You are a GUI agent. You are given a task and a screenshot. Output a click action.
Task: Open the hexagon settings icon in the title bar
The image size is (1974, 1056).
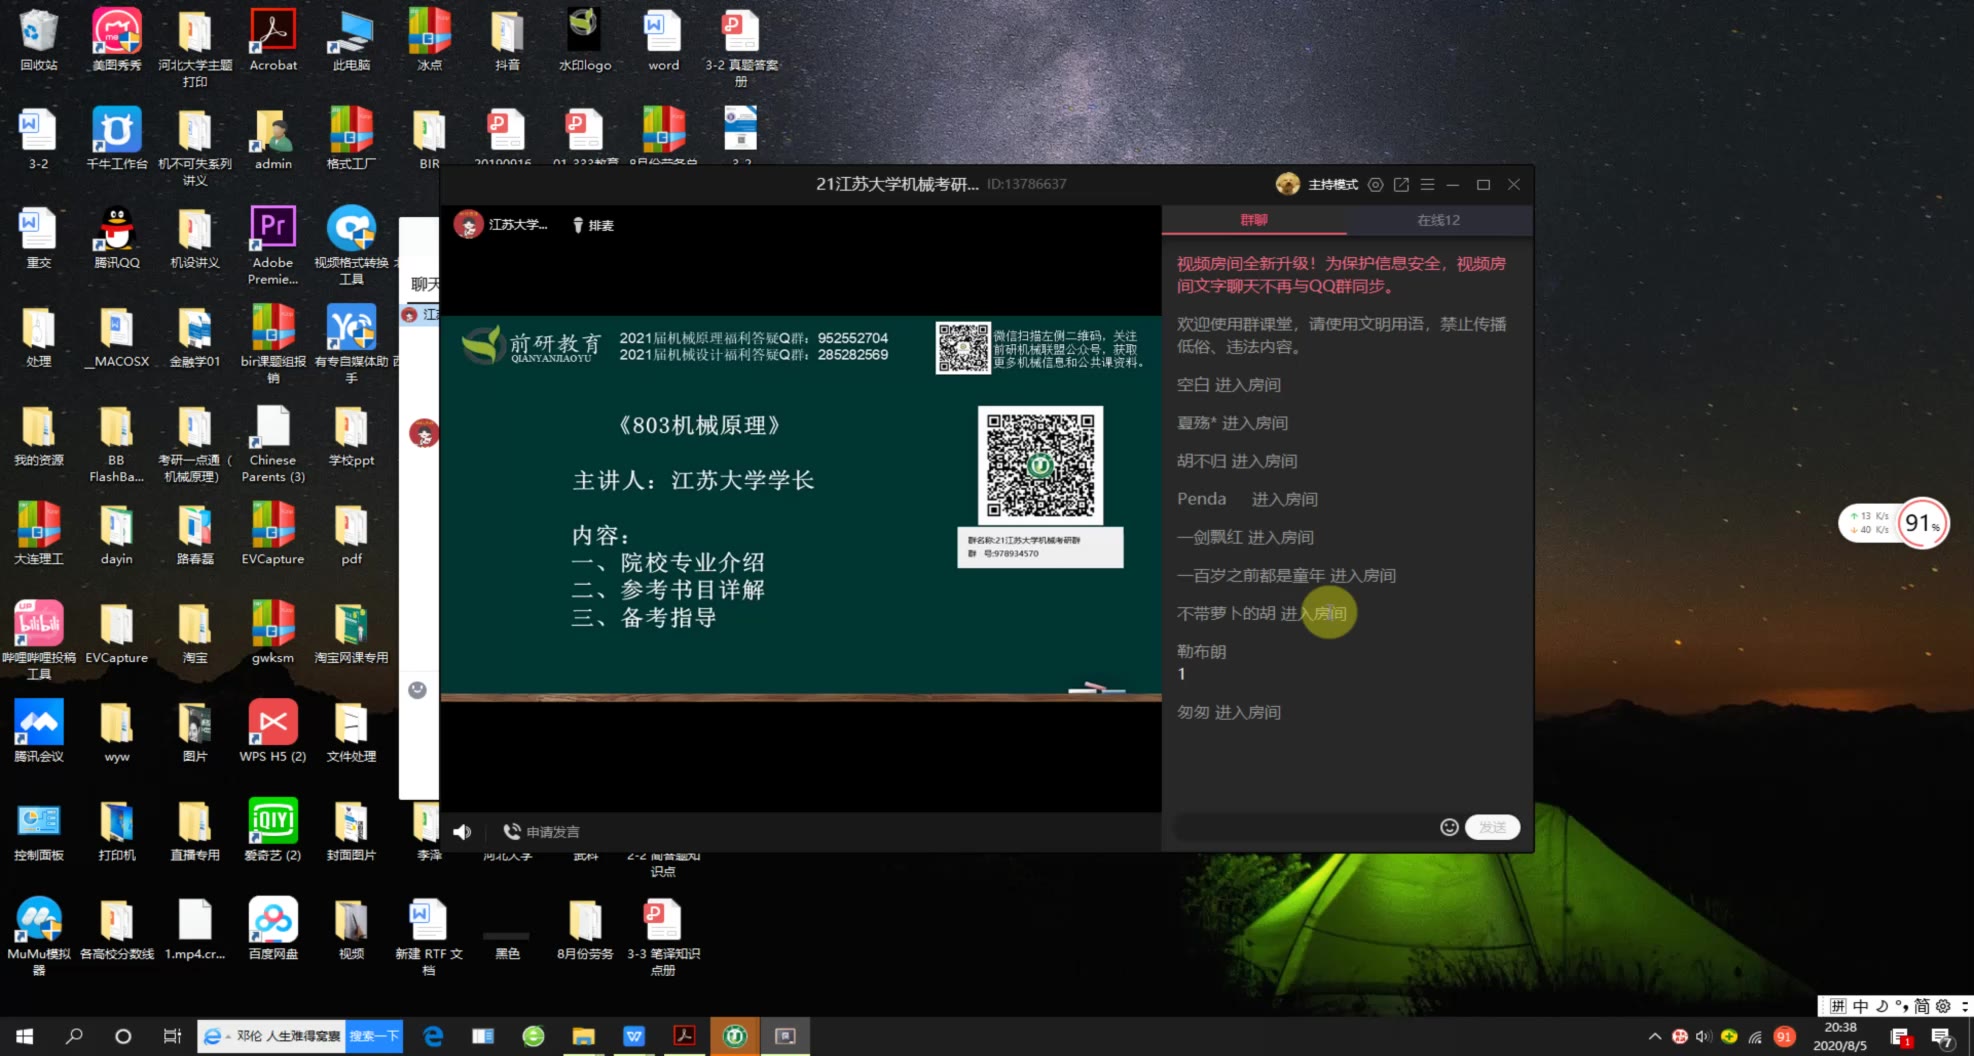(1376, 185)
